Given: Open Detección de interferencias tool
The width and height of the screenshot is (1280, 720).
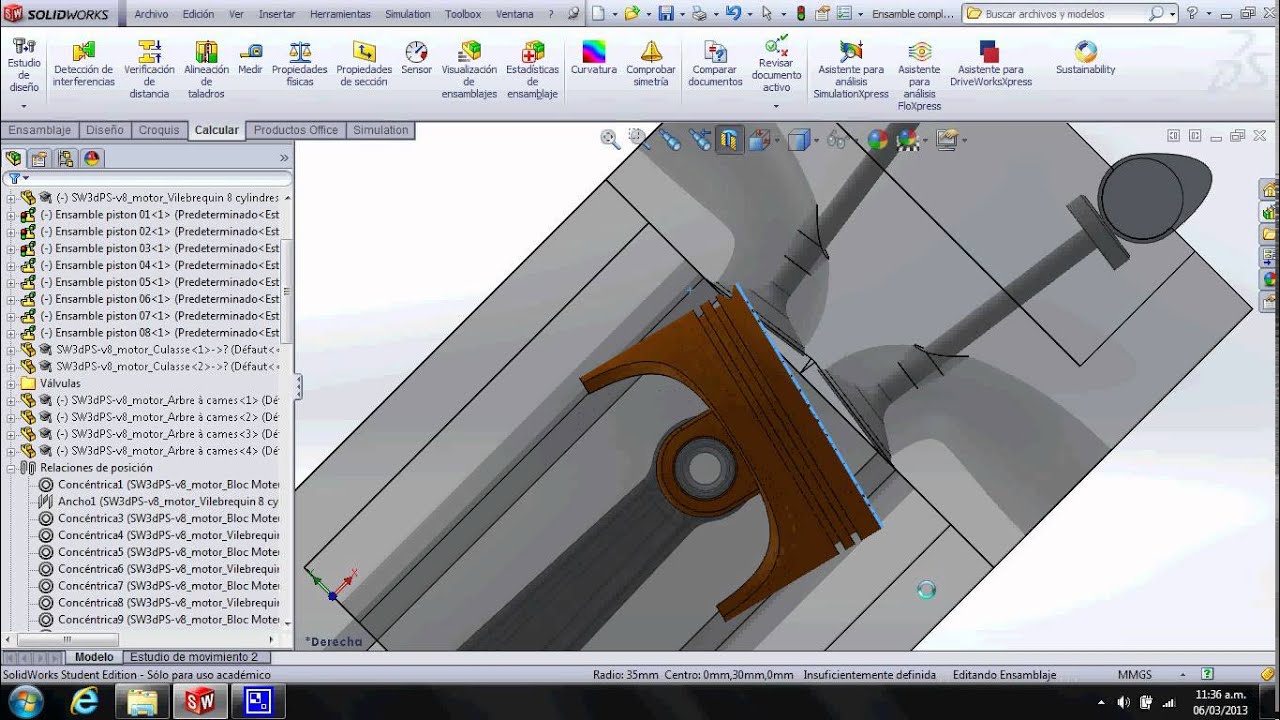Looking at the screenshot, I should click(x=84, y=65).
